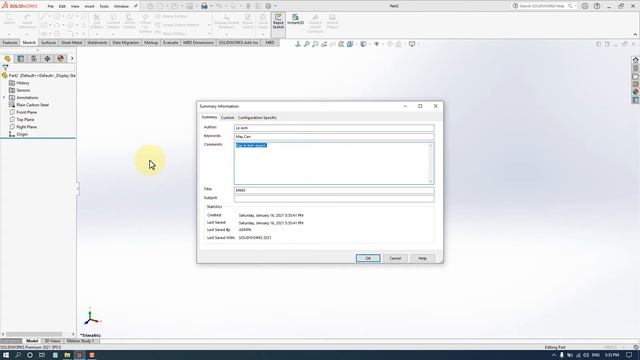
Task: Switch to Custom tab in Summary Information
Action: [227, 118]
